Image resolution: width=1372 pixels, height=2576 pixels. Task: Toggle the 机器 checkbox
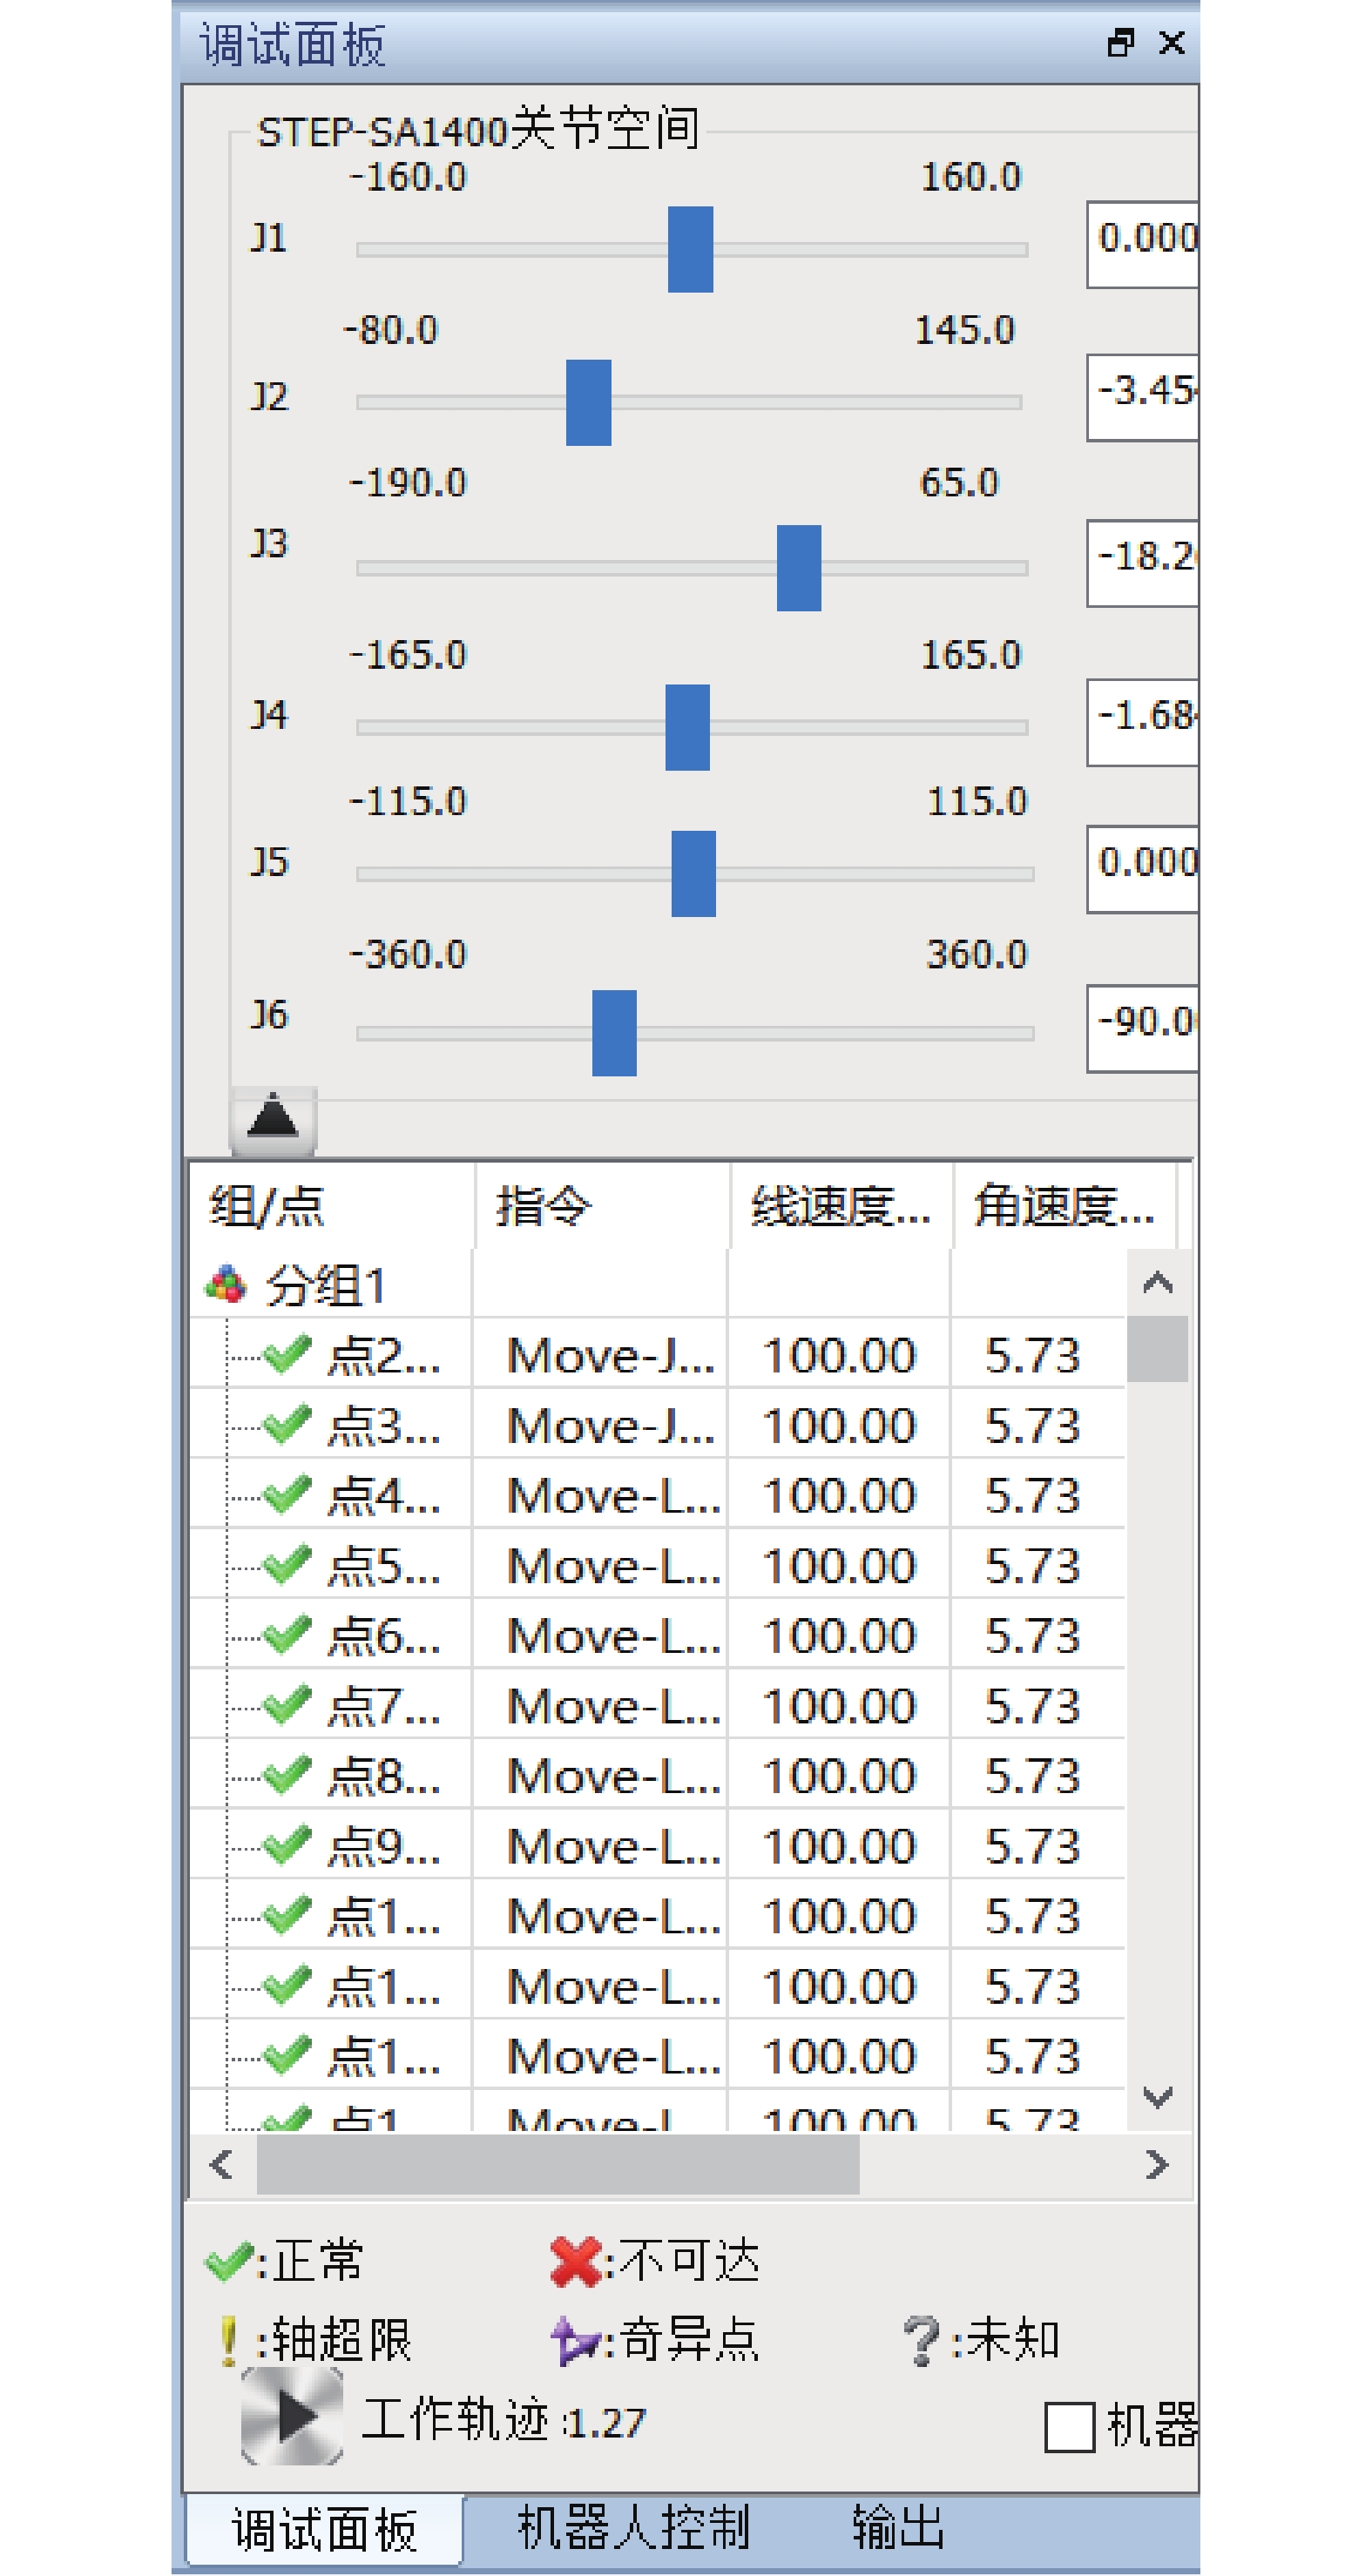1069,2425
